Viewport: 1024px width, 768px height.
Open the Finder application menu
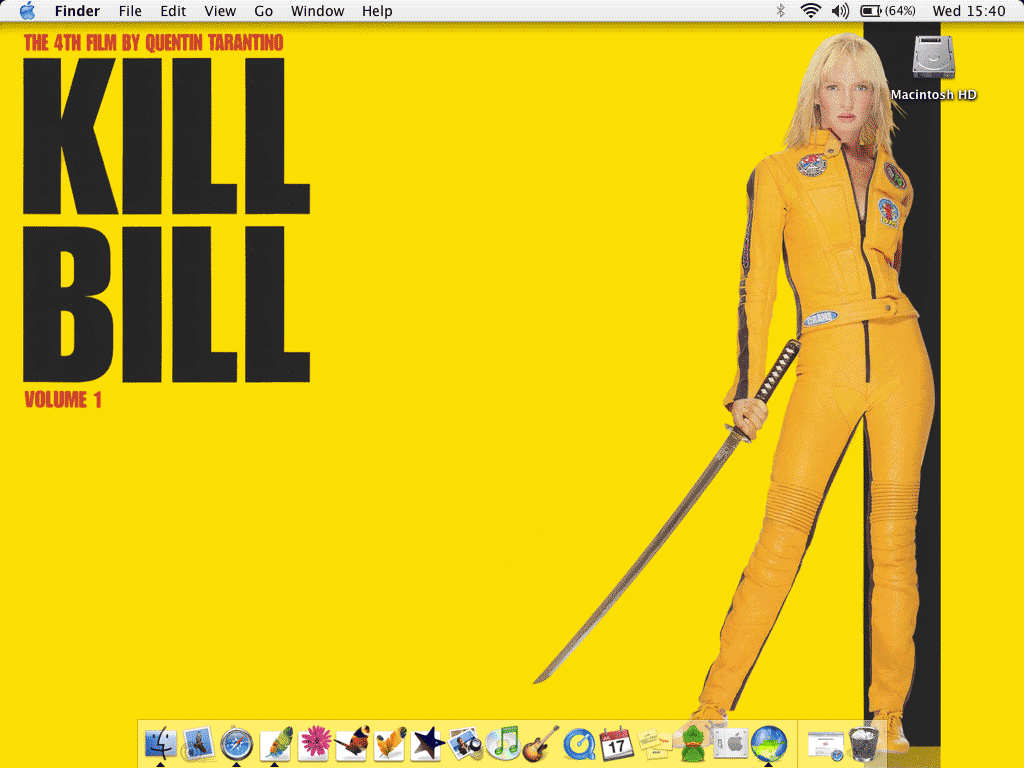coord(77,11)
